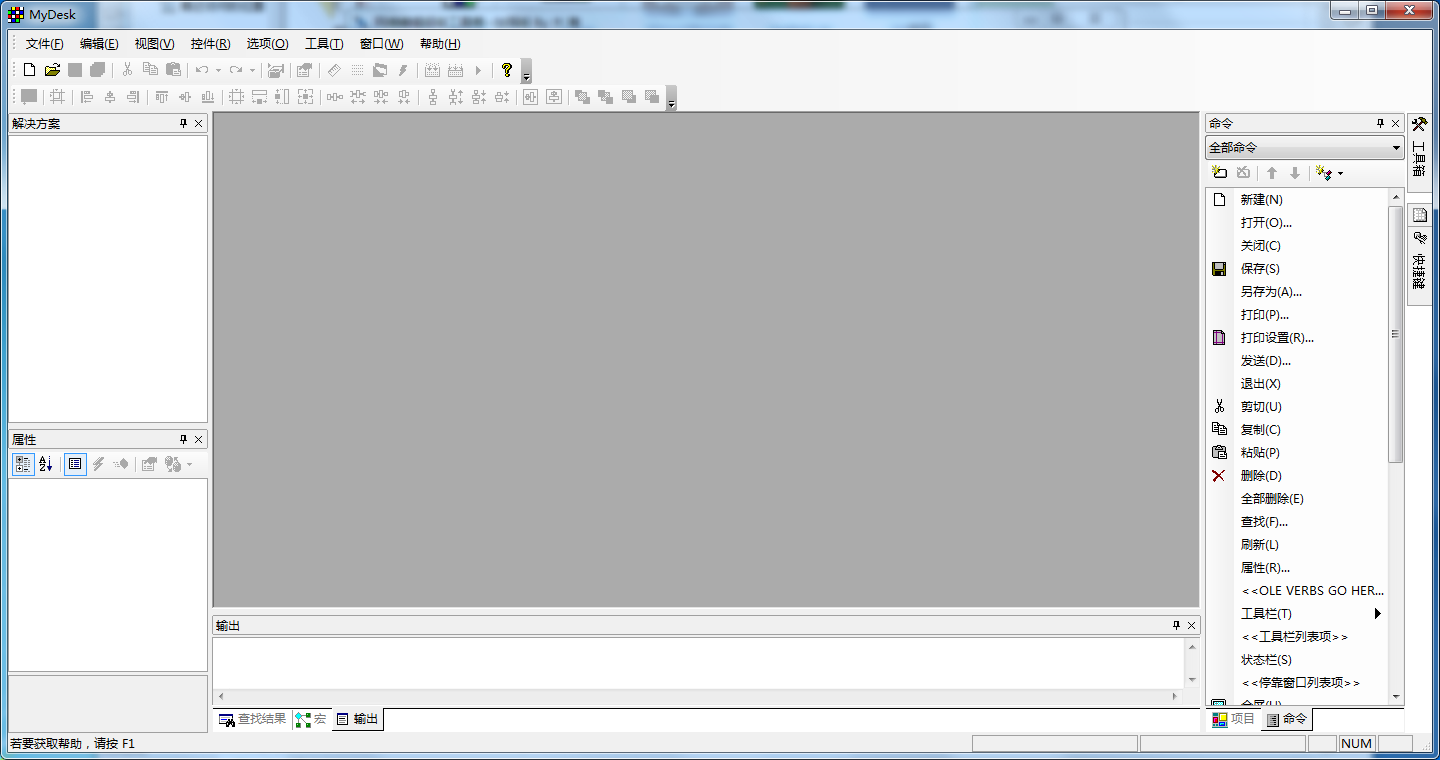
Task: Toggle the pin on the 属性 panel
Action: (183, 439)
